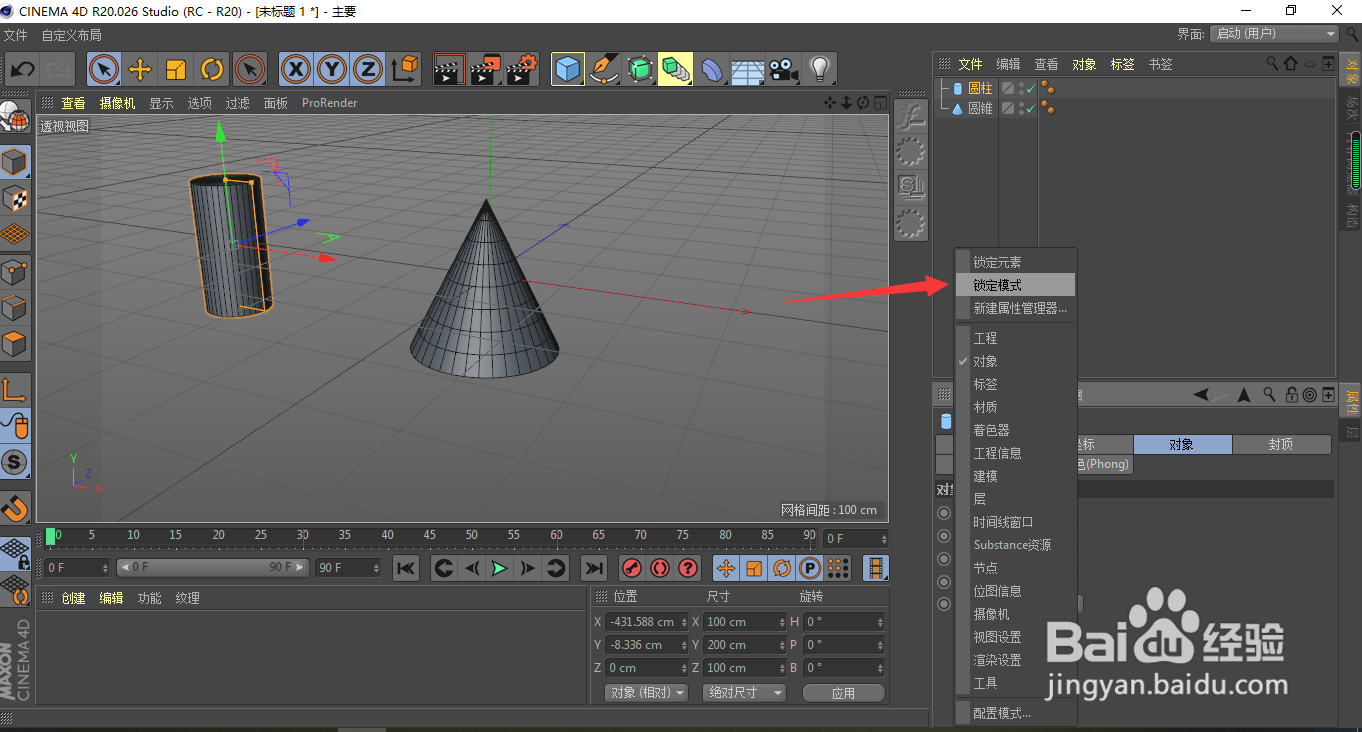Open the Subdivision Surface generator icon
The width and height of the screenshot is (1362, 732).
(640, 70)
